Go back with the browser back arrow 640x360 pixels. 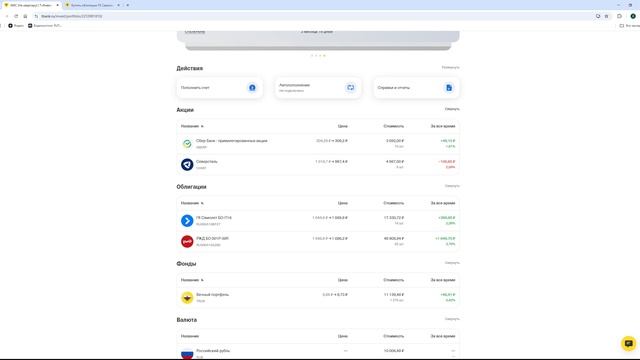pos(7,16)
